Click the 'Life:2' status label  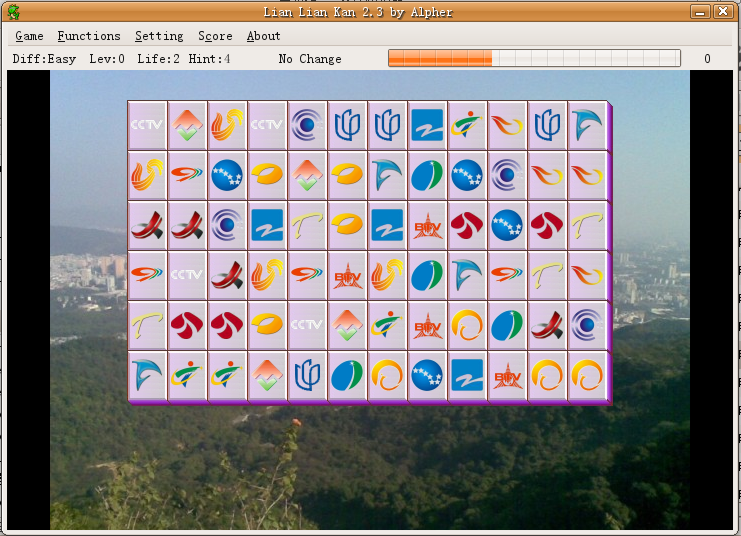coord(158,59)
